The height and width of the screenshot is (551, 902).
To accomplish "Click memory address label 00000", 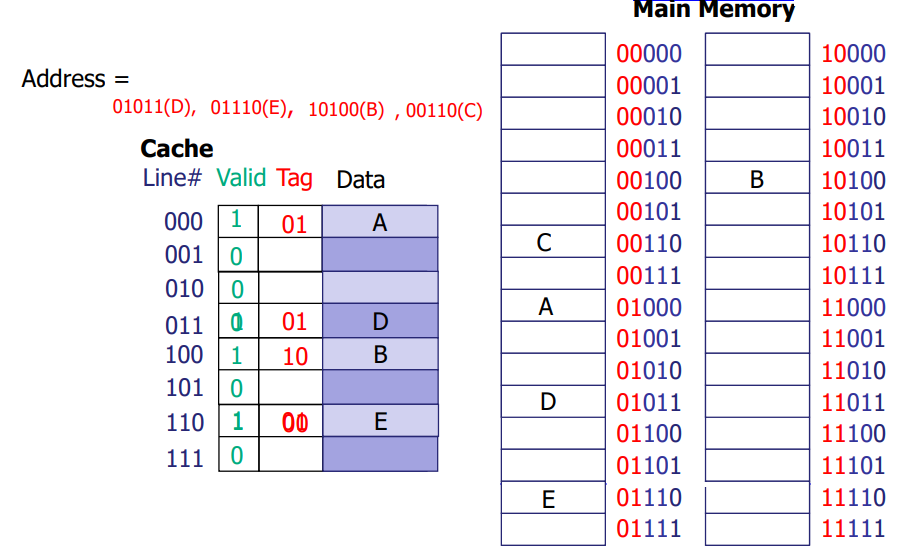I will coord(649,53).
